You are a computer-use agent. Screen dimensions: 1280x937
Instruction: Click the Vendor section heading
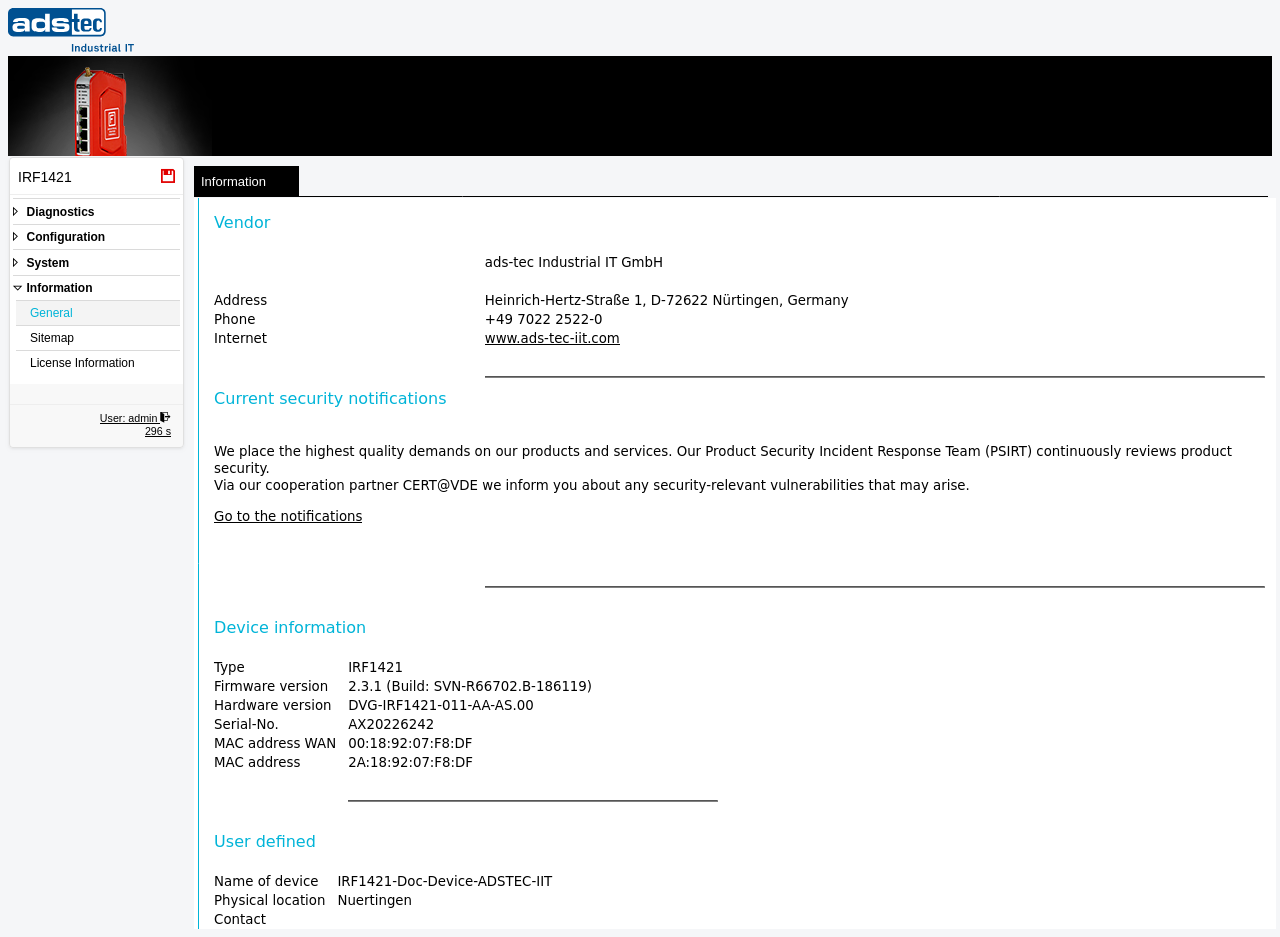pos(242,222)
